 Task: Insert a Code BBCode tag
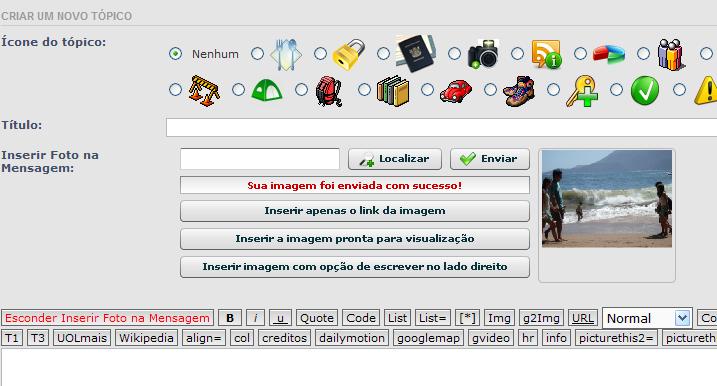[x=361, y=318]
